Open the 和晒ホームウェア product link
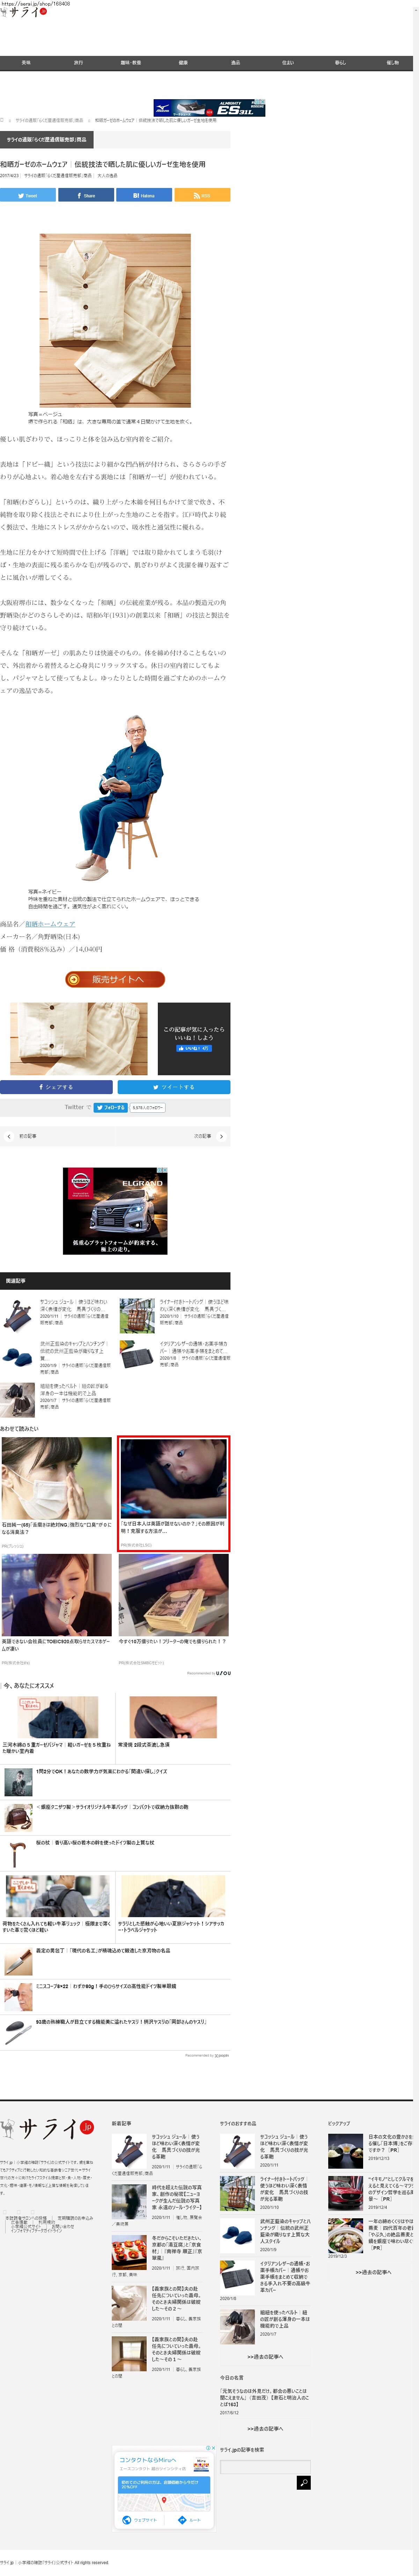Viewport: 419px width, 2576px height. pos(50,924)
